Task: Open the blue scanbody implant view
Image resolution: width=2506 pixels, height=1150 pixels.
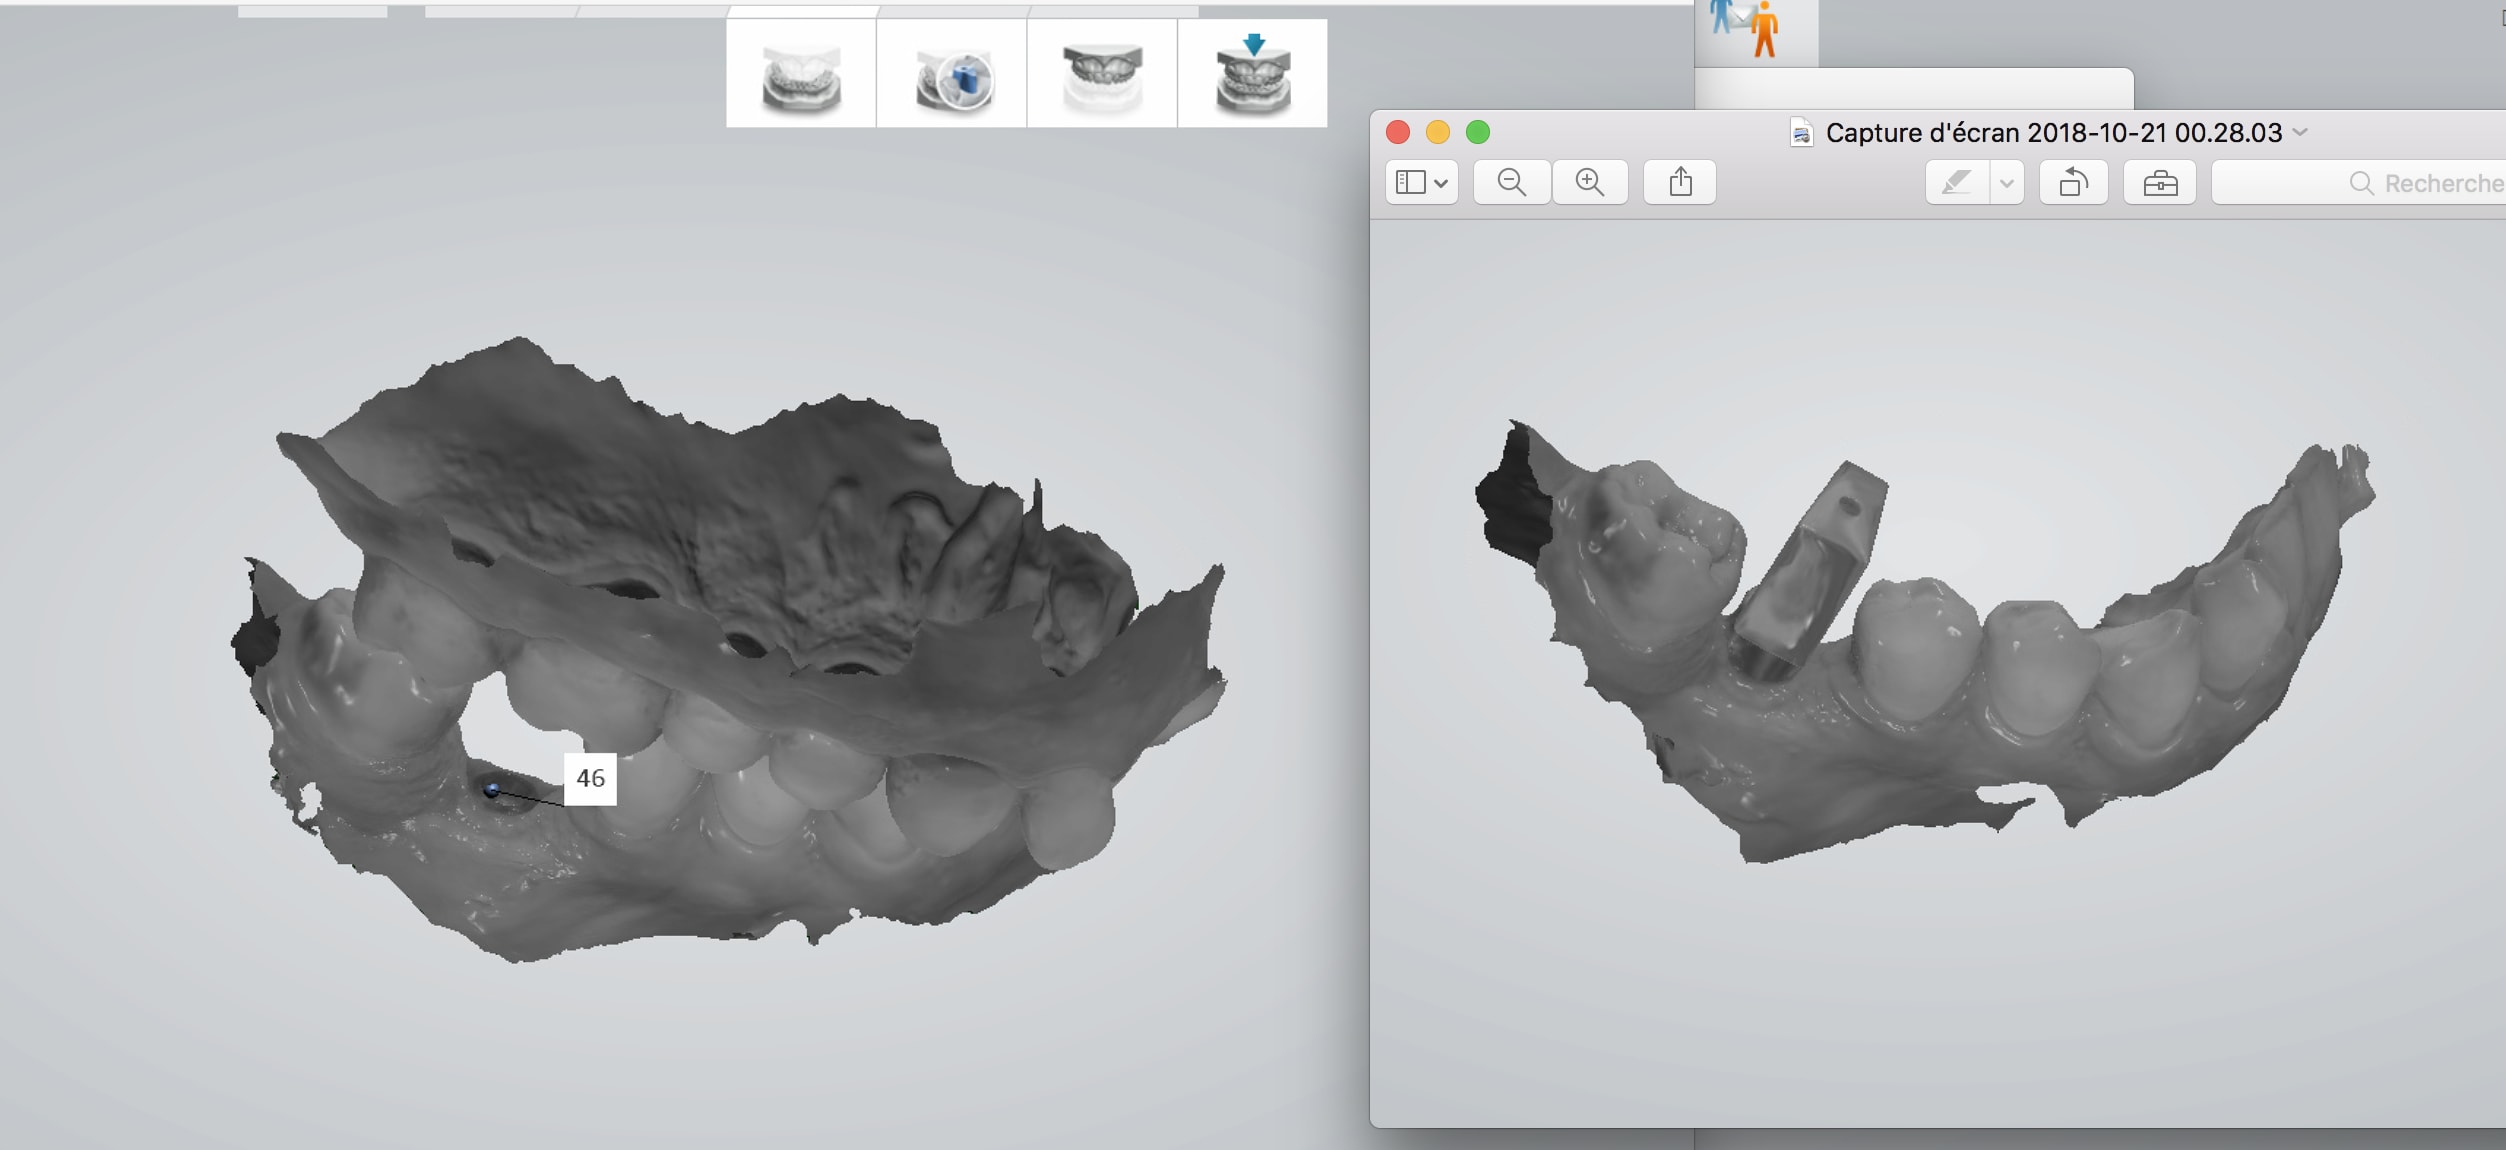Action: 953,76
